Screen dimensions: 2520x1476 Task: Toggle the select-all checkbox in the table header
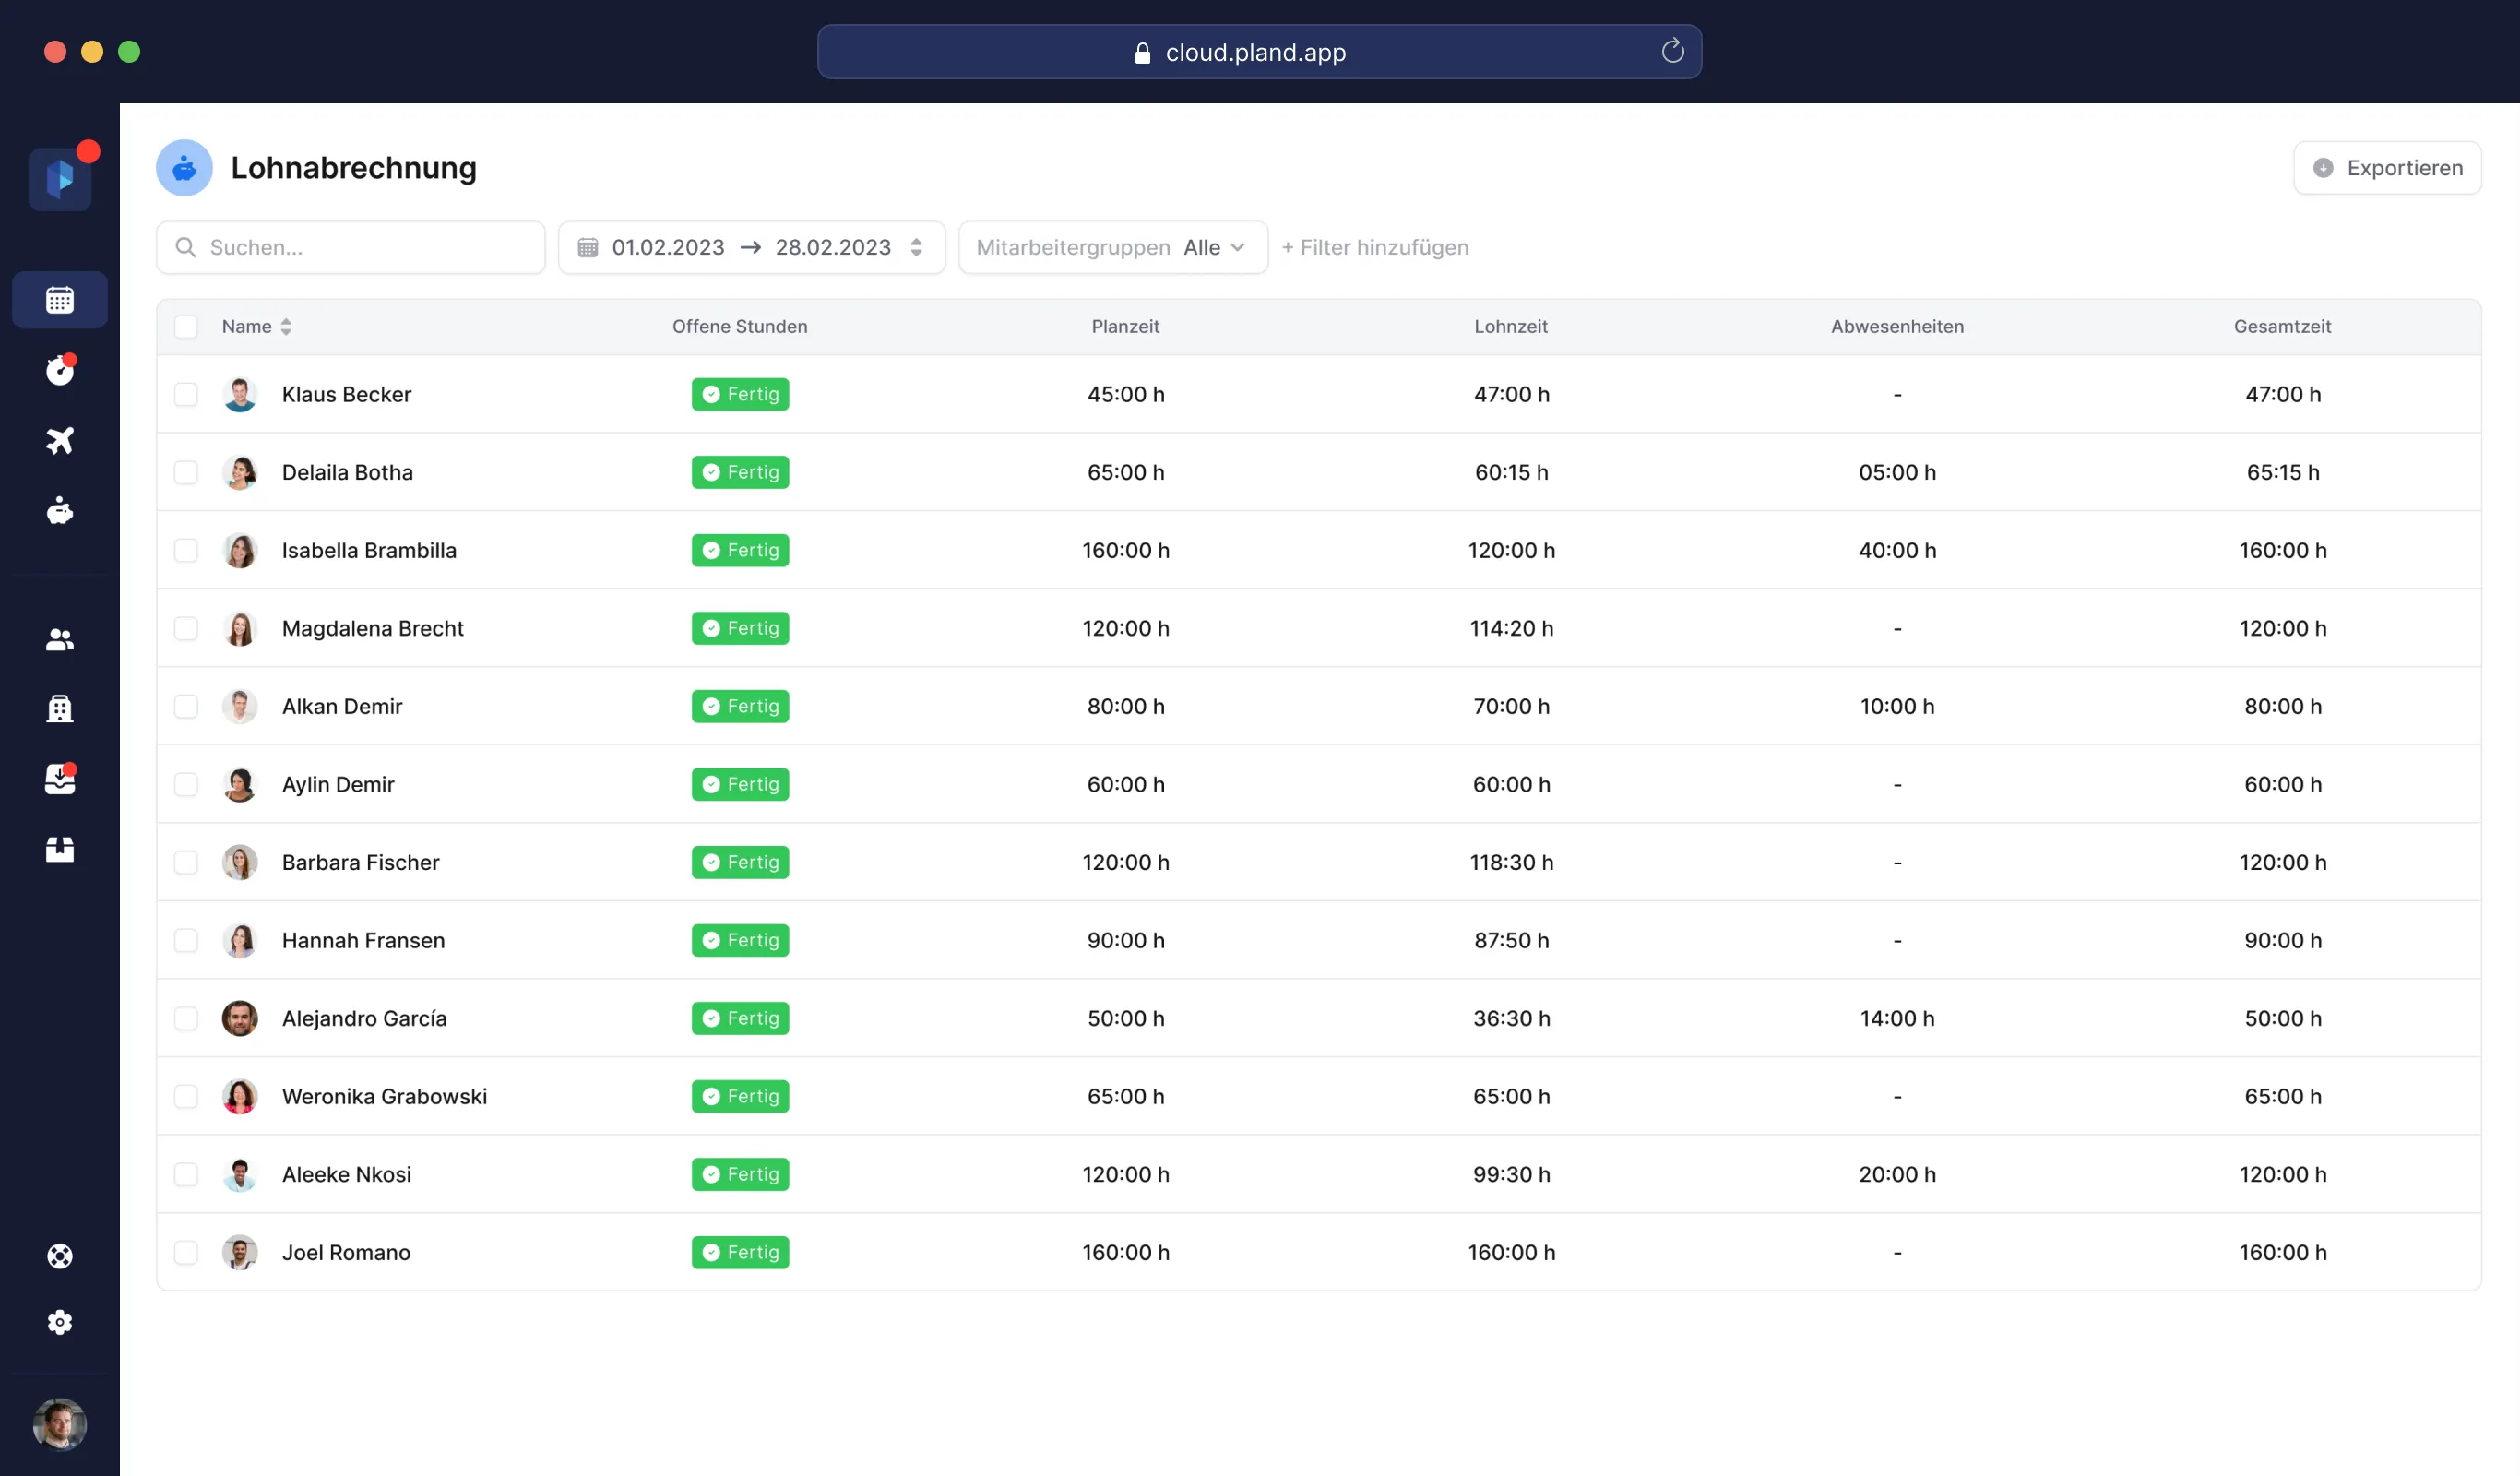tap(186, 327)
